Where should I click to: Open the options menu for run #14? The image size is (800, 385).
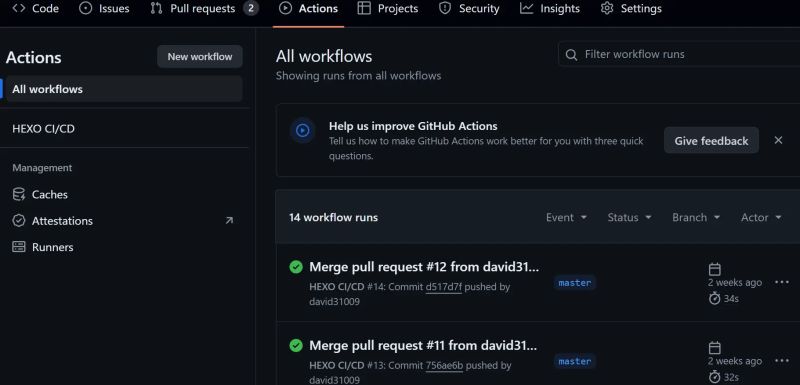pyautogui.click(x=782, y=282)
